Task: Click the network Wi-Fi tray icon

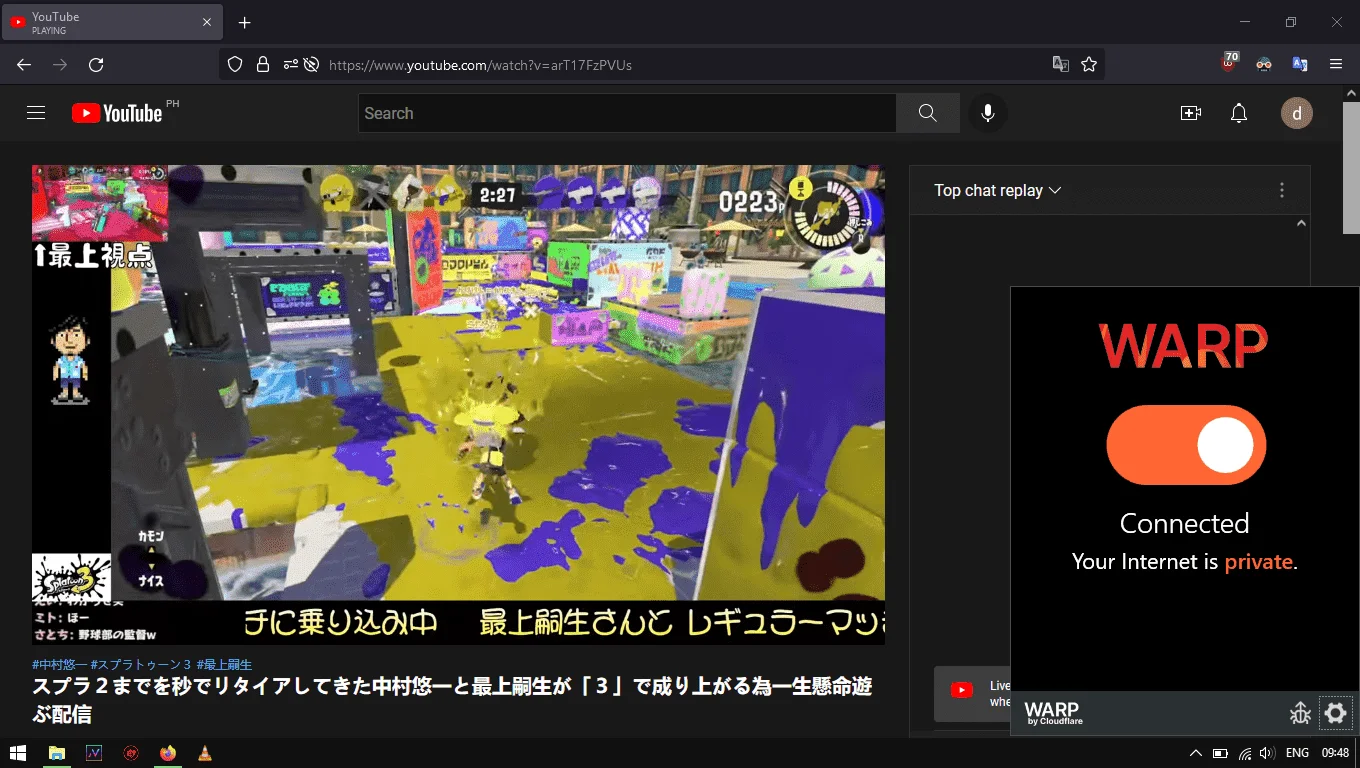Action: pos(1245,753)
